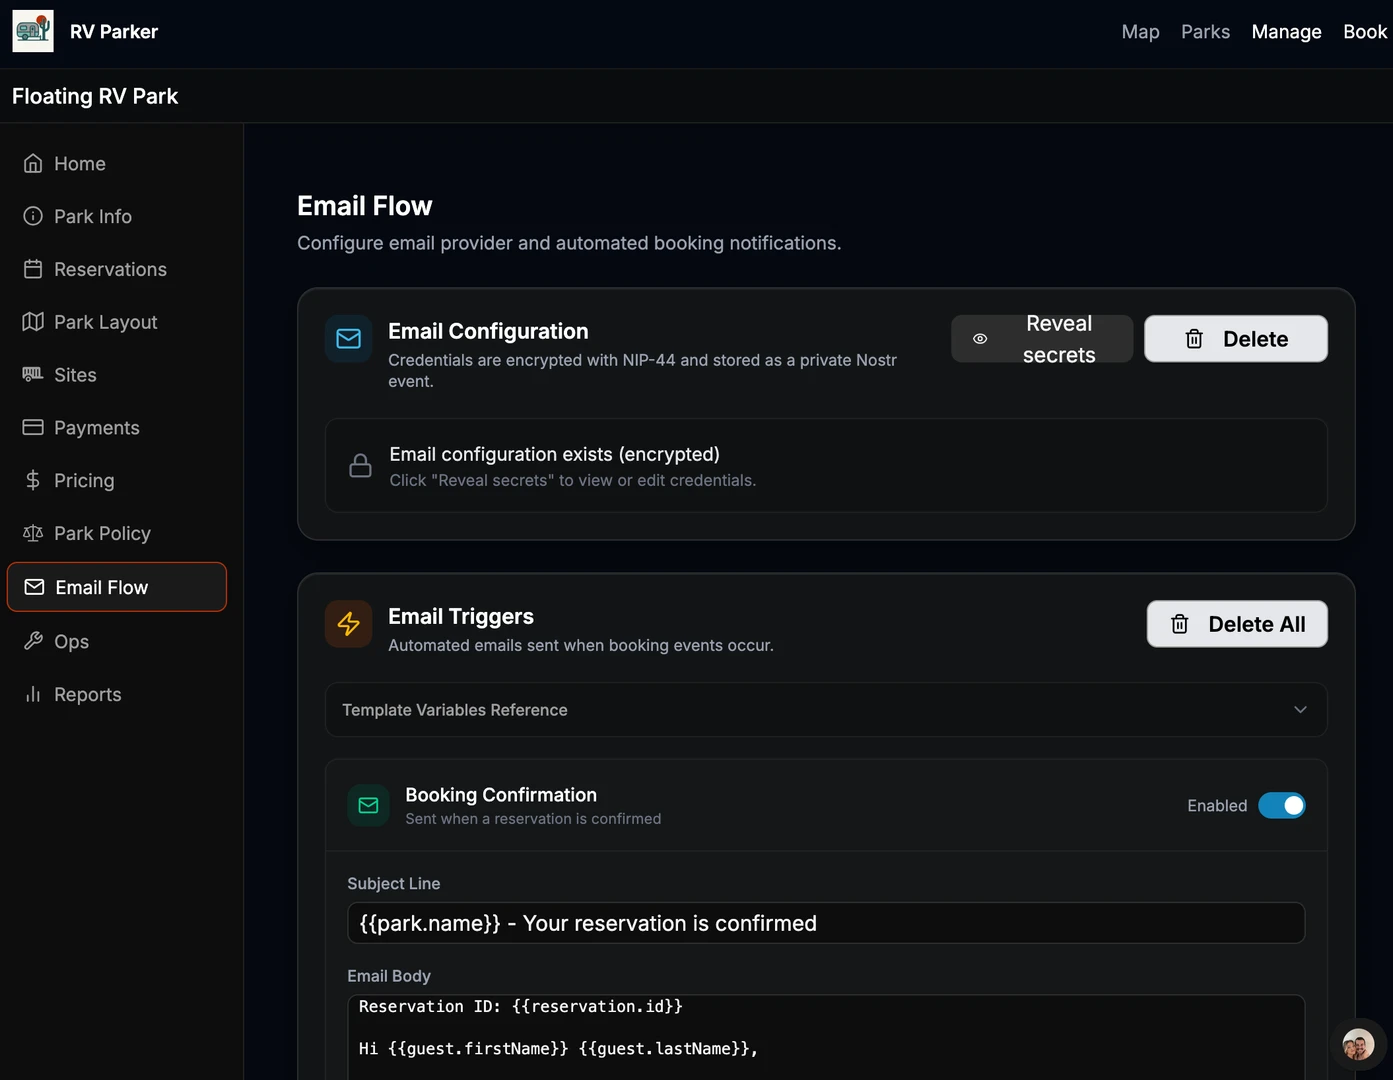The width and height of the screenshot is (1393, 1080).
Task: Delete the email configuration
Action: point(1235,339)
